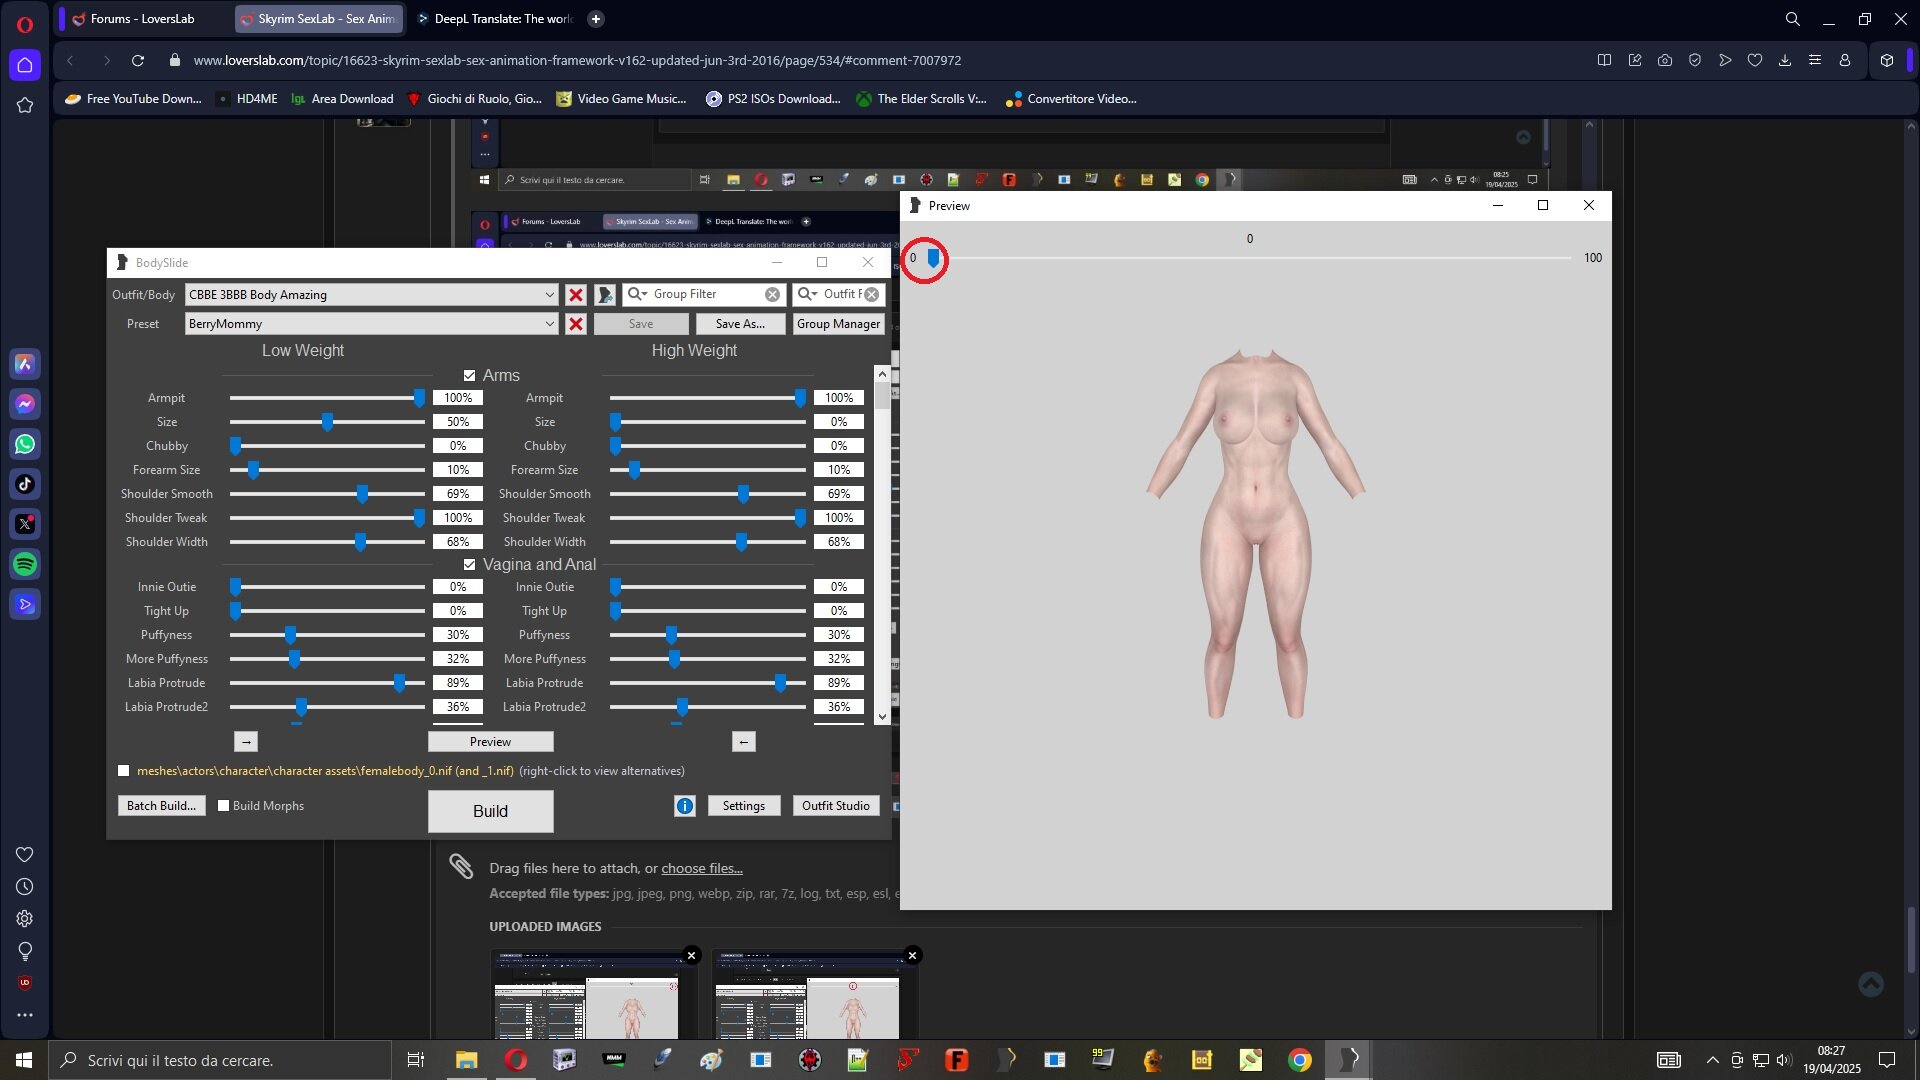Toggle the Arms slider group checkbox

pyautogui.click(x=470, y=375)
